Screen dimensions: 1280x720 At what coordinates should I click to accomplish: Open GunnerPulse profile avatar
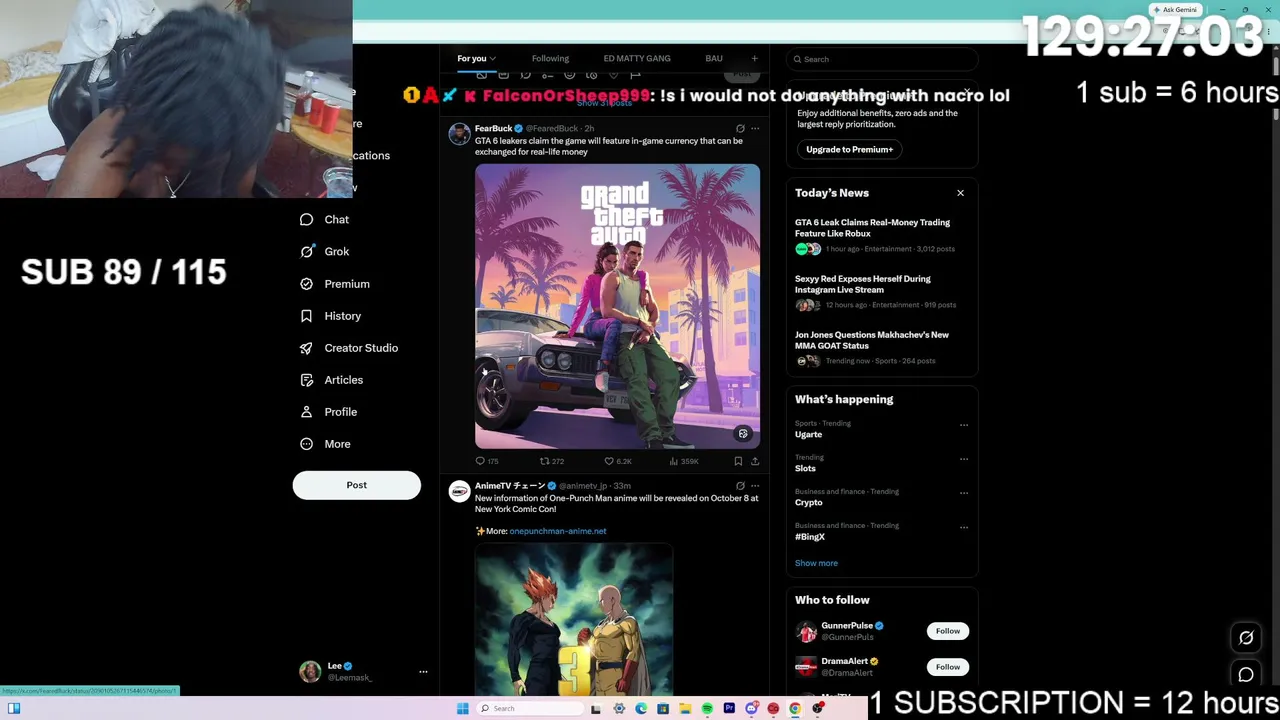[806, 631]
